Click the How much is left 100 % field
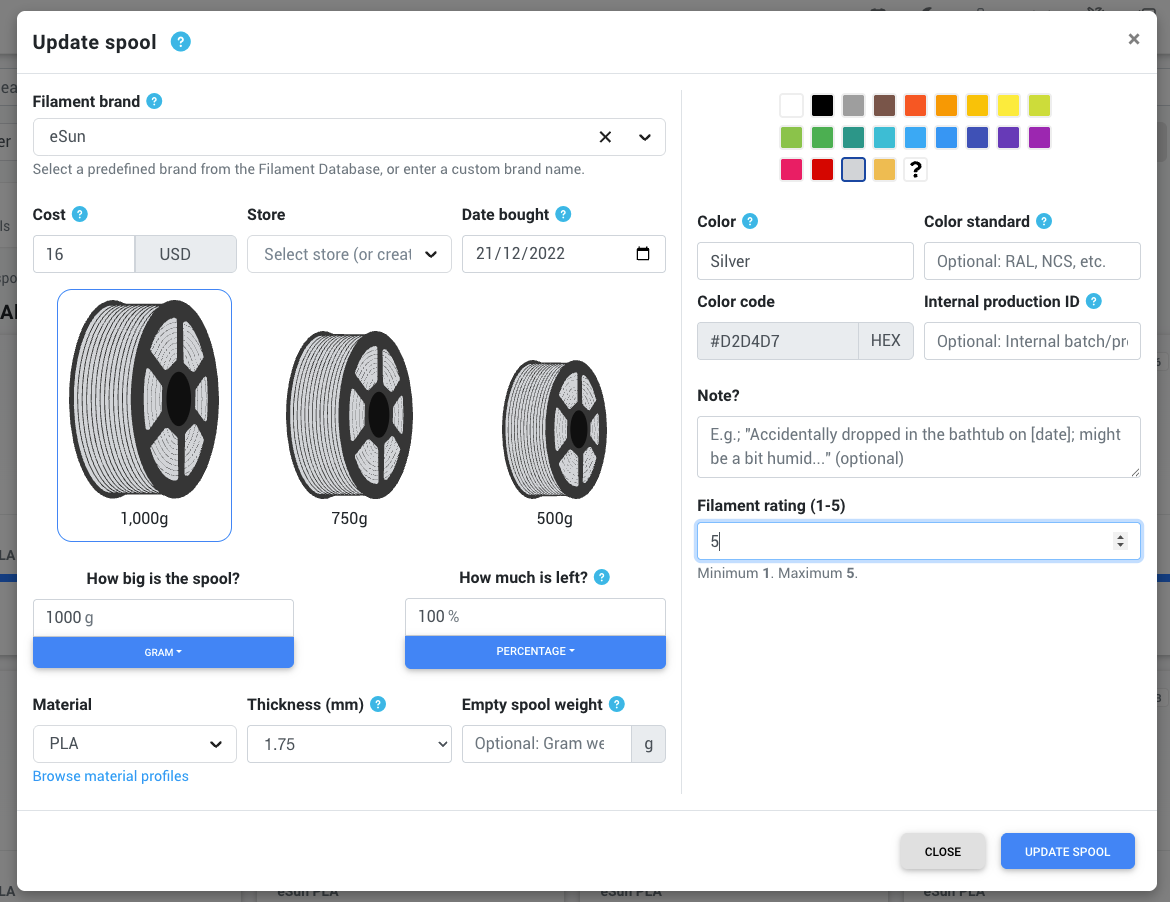1170x902 pixels. click(x=535, y=617)
